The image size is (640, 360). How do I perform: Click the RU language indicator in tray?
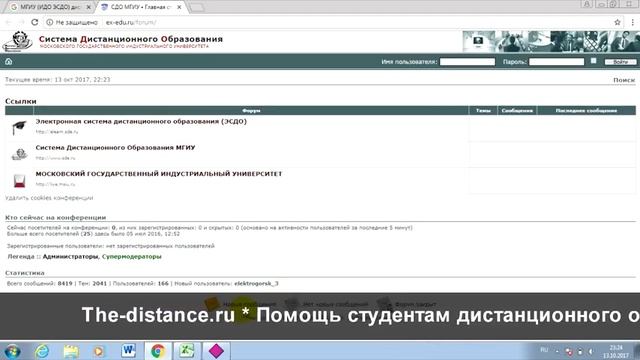coord(544,350)
